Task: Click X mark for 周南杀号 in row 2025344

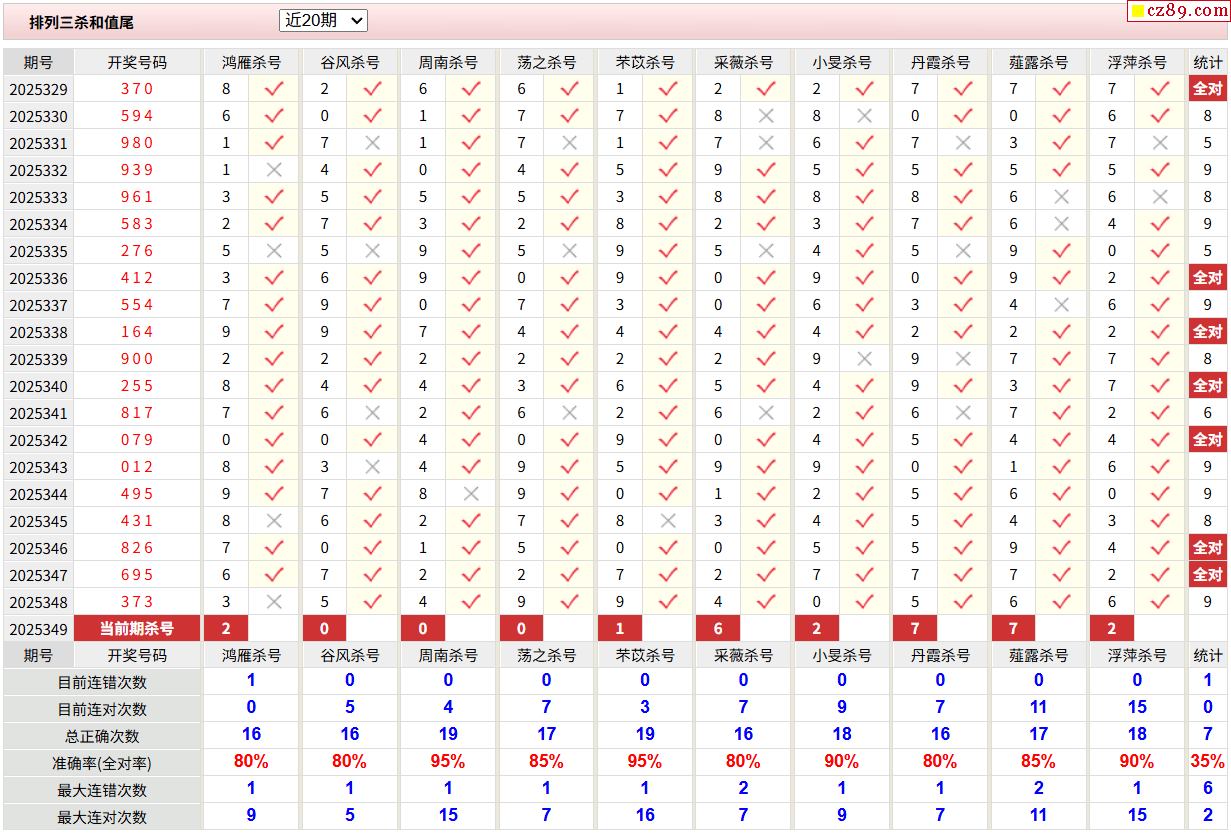Action: (471, 493)
